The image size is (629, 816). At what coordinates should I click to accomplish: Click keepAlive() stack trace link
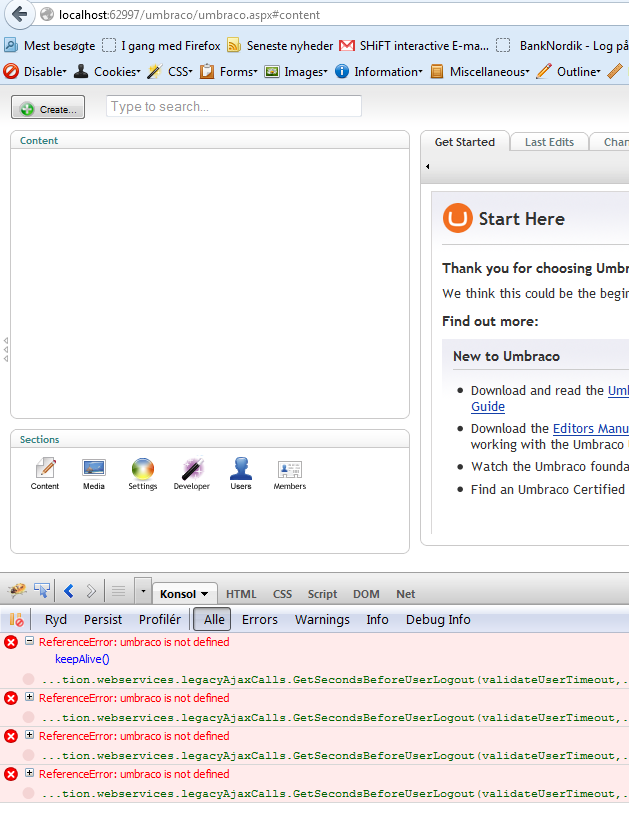coord(82,659)
